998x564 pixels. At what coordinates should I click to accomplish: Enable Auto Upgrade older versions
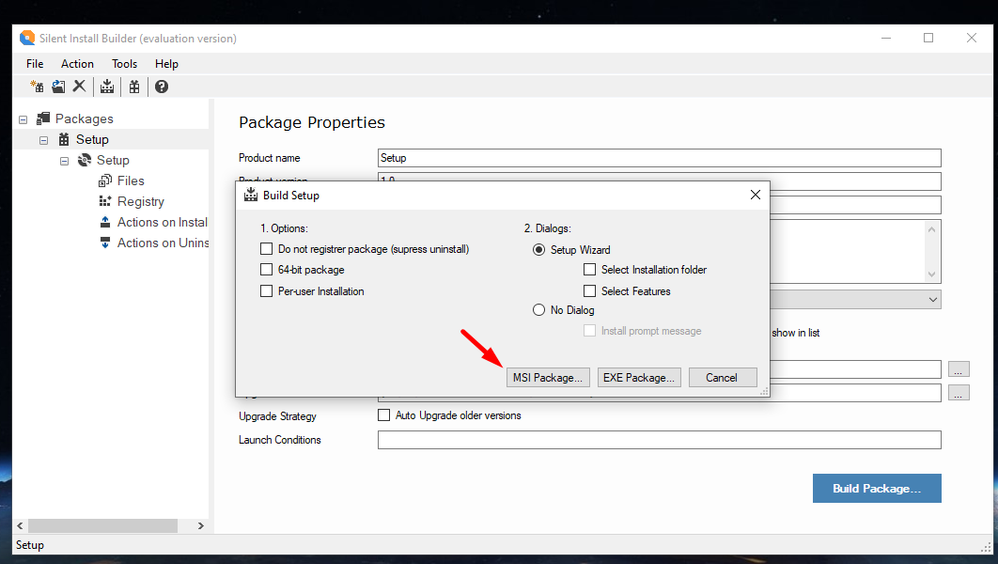[384, 415]
